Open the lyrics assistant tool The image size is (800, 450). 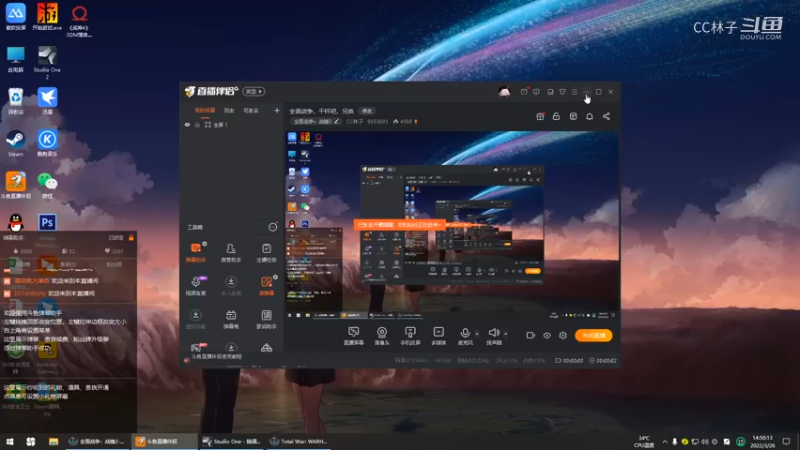pos(266,319)
